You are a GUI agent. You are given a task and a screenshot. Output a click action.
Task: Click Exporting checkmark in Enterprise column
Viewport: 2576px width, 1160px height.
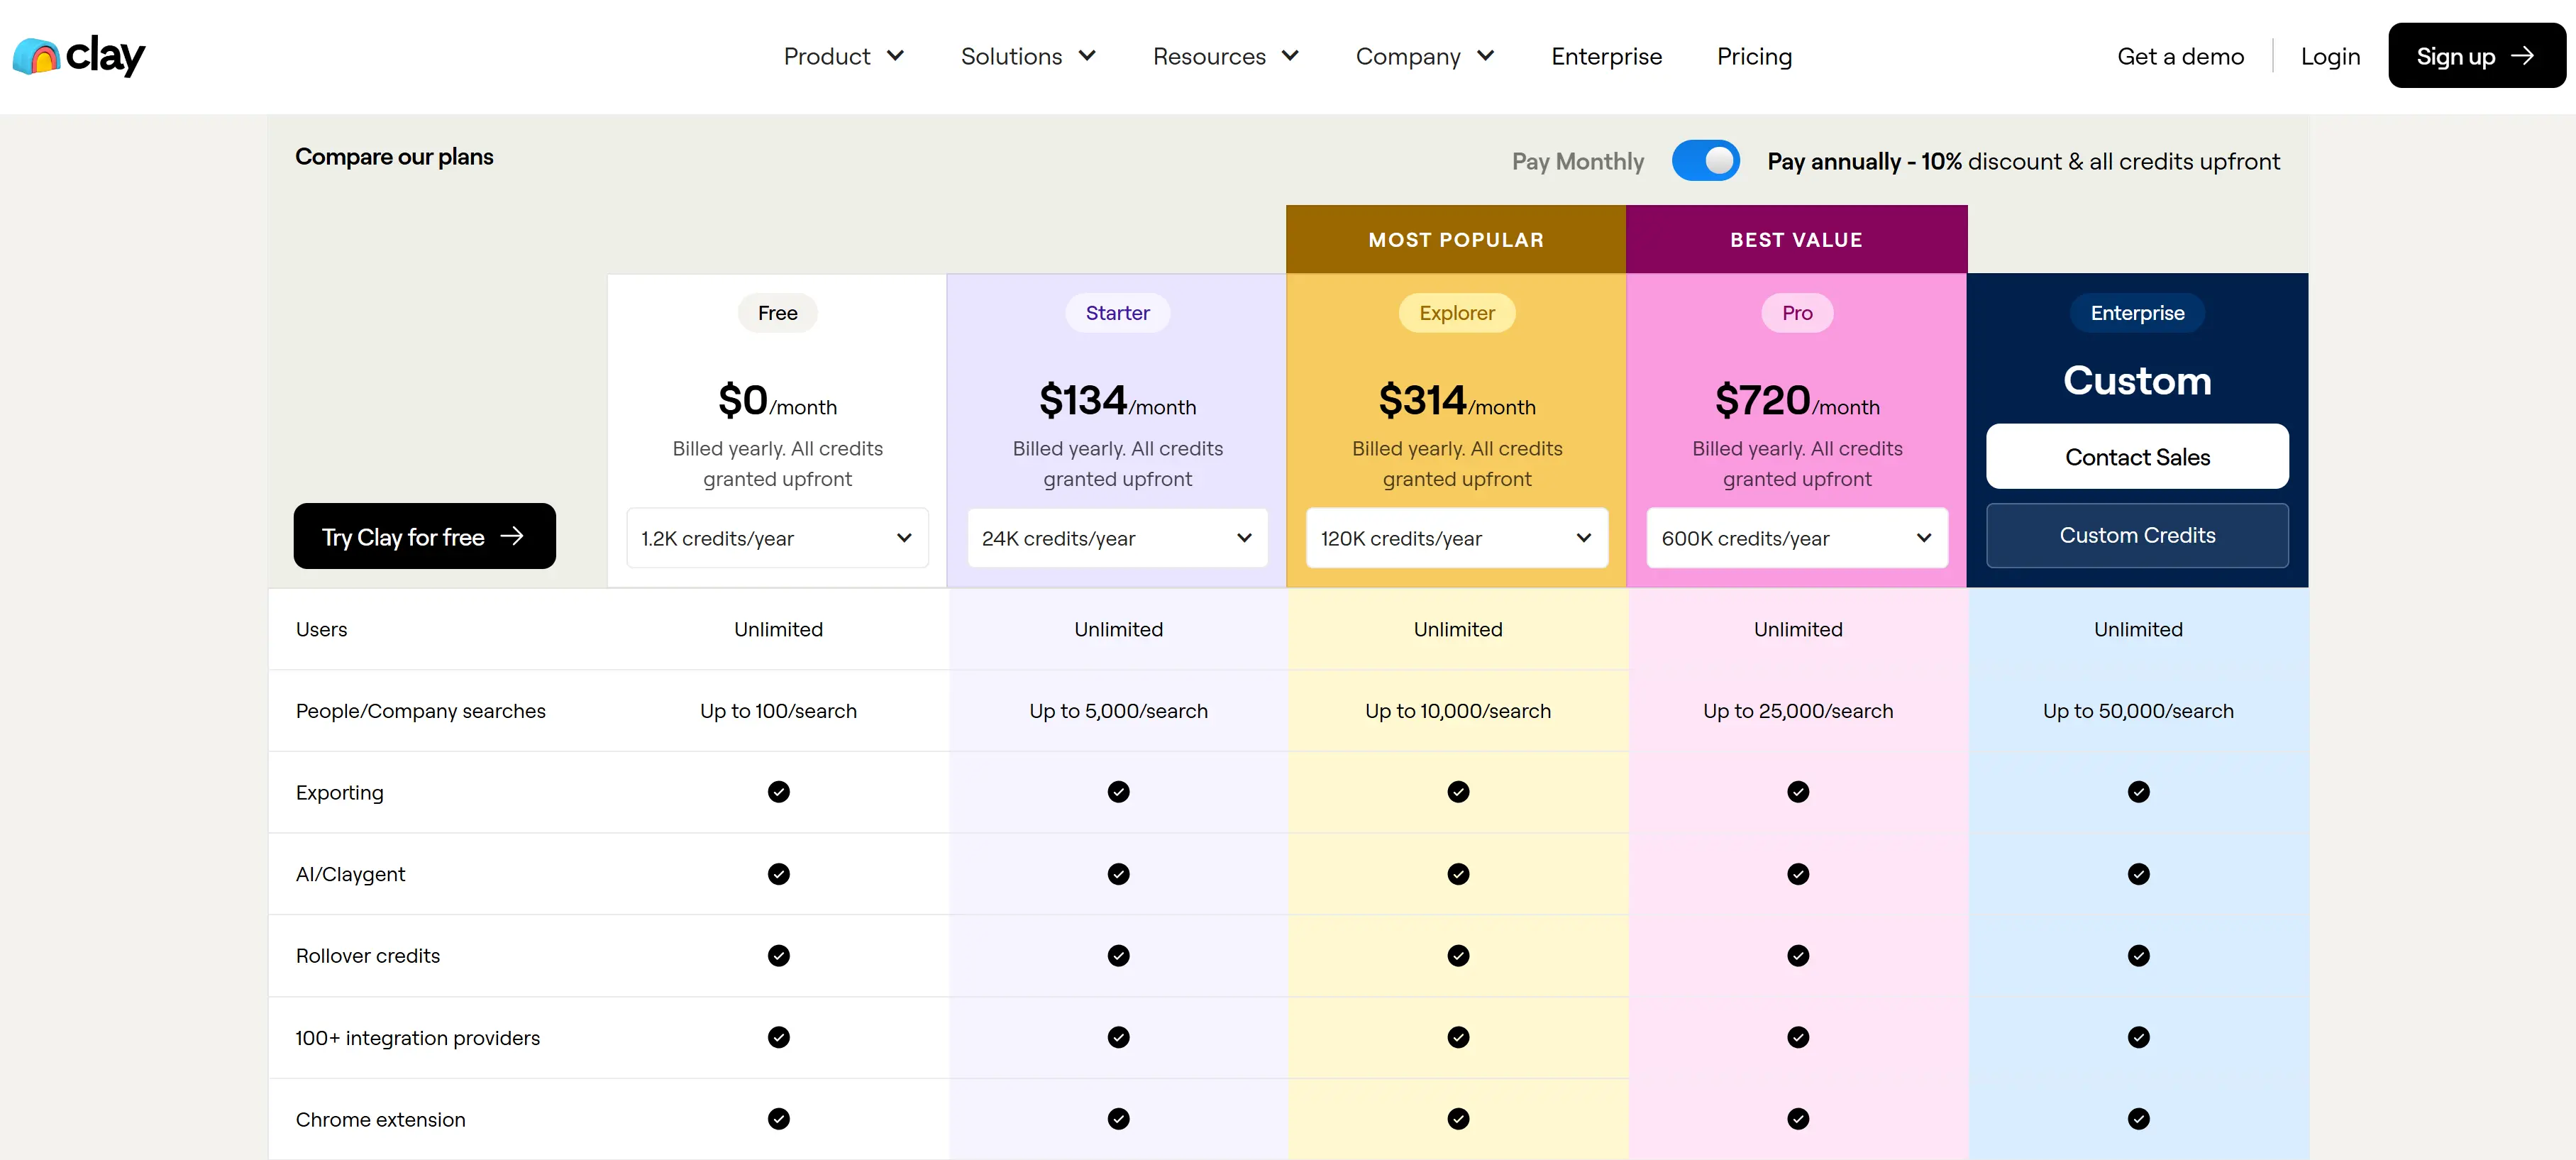click(x=2138, y=792)
